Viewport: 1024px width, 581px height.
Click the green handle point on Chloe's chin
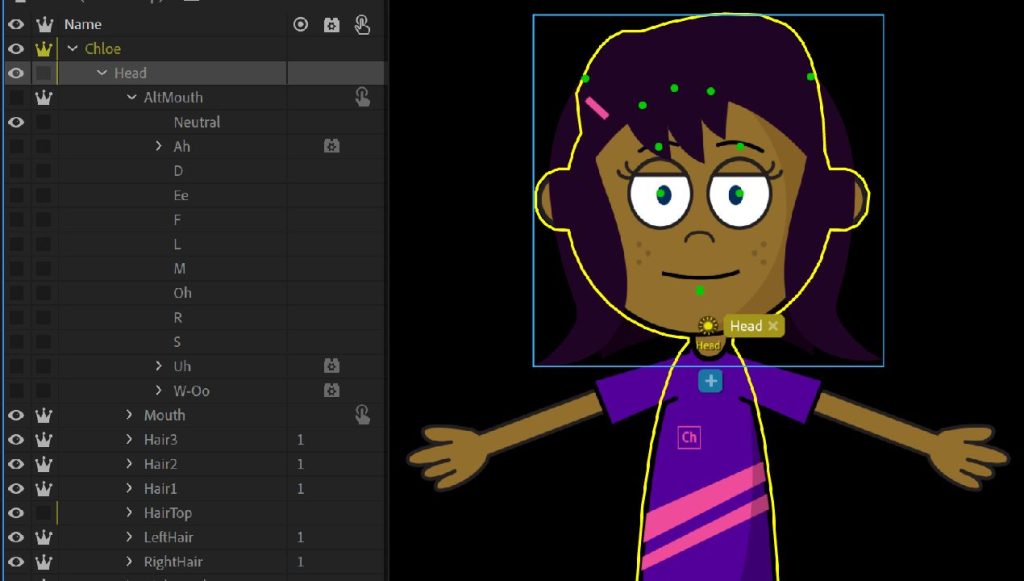click(698, 290)
